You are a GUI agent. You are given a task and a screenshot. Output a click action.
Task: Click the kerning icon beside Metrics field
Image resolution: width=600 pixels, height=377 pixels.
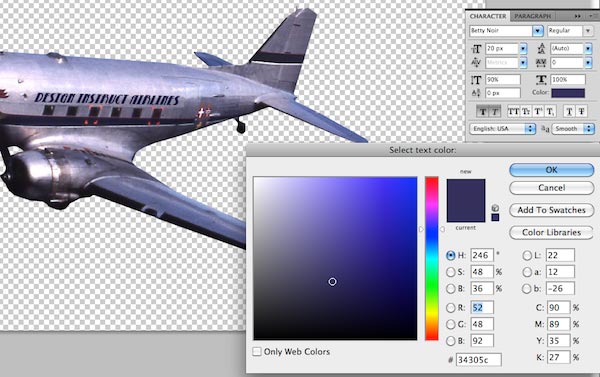coord(476,62)
